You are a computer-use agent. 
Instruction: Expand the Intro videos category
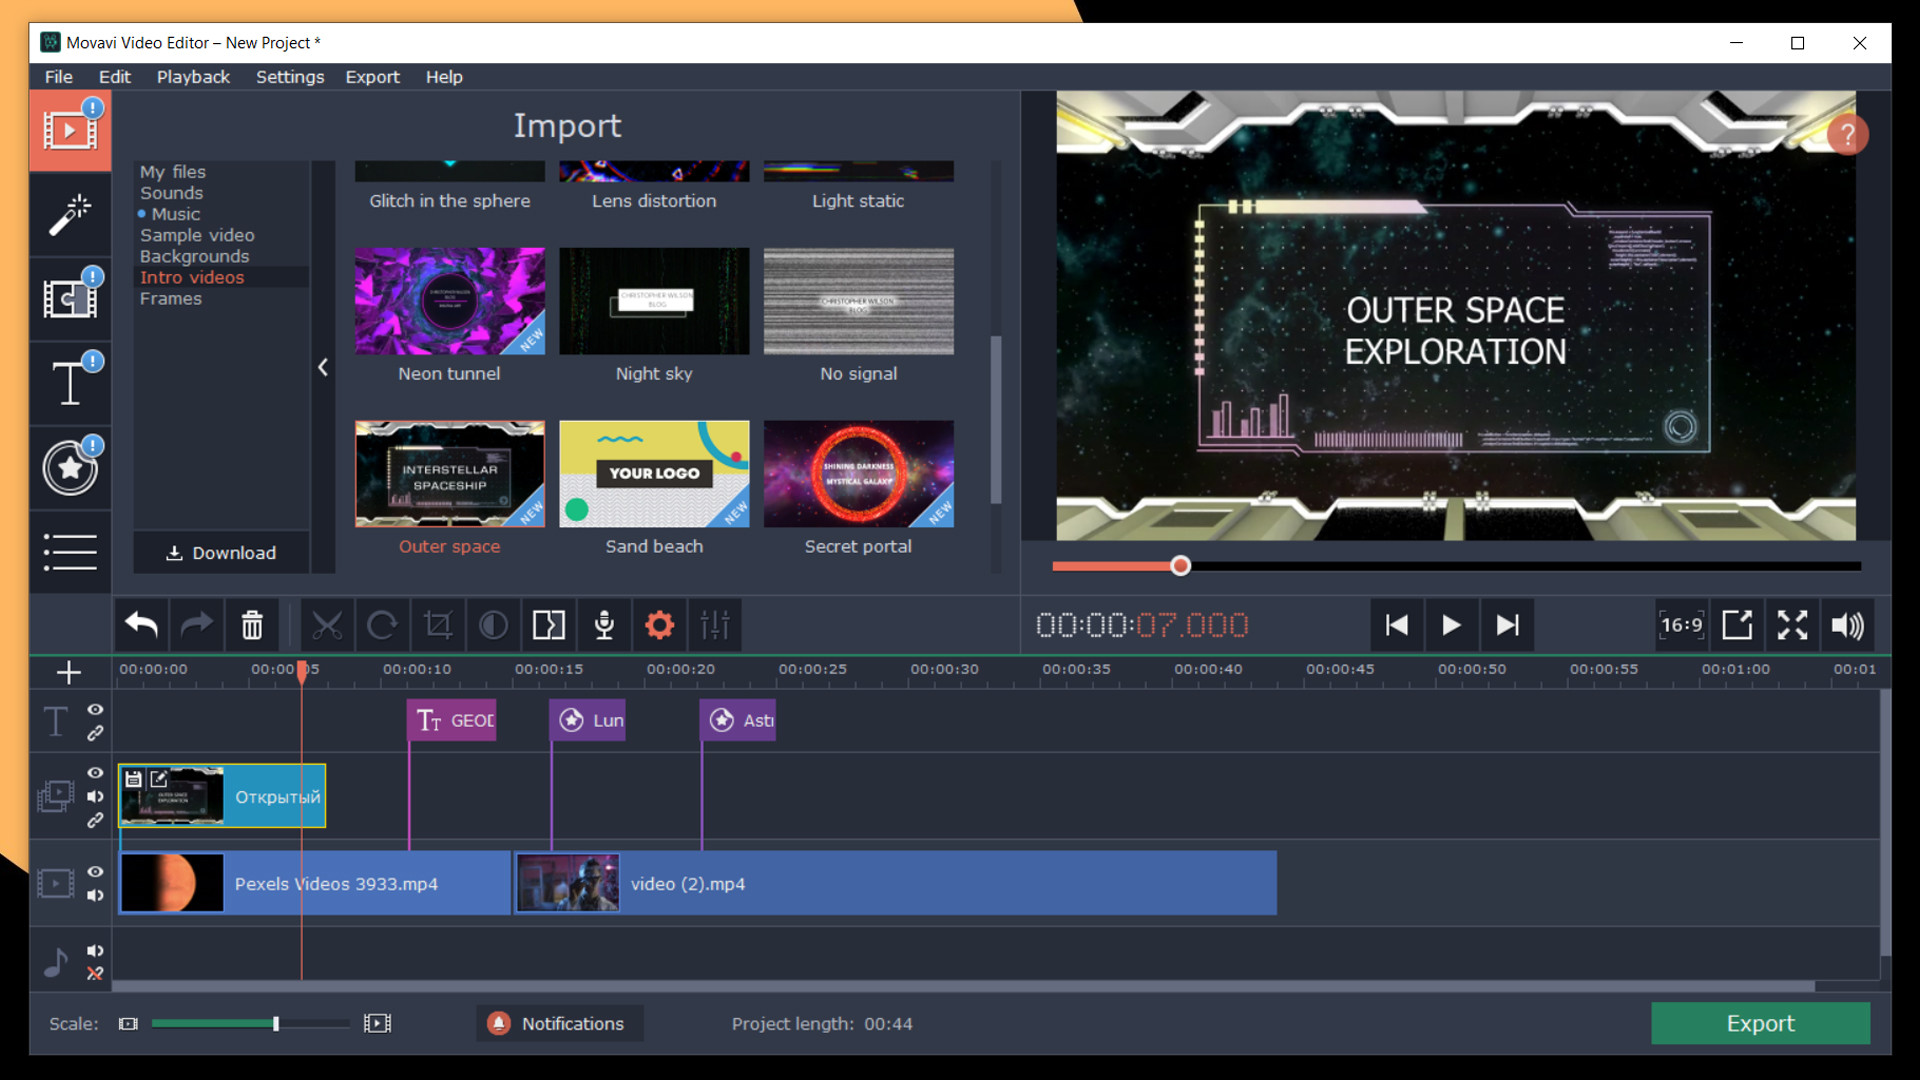click(x=192, y=277)
